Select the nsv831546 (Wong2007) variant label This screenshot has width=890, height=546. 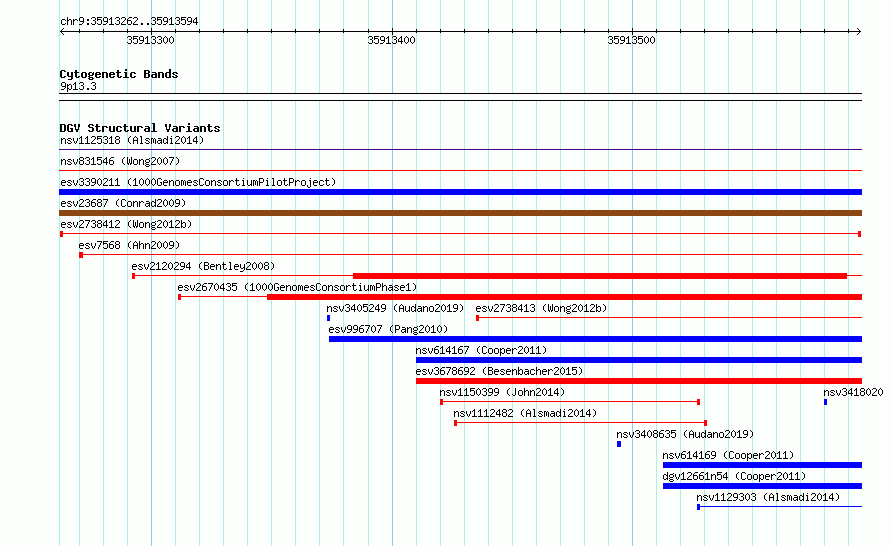(120, 161)
